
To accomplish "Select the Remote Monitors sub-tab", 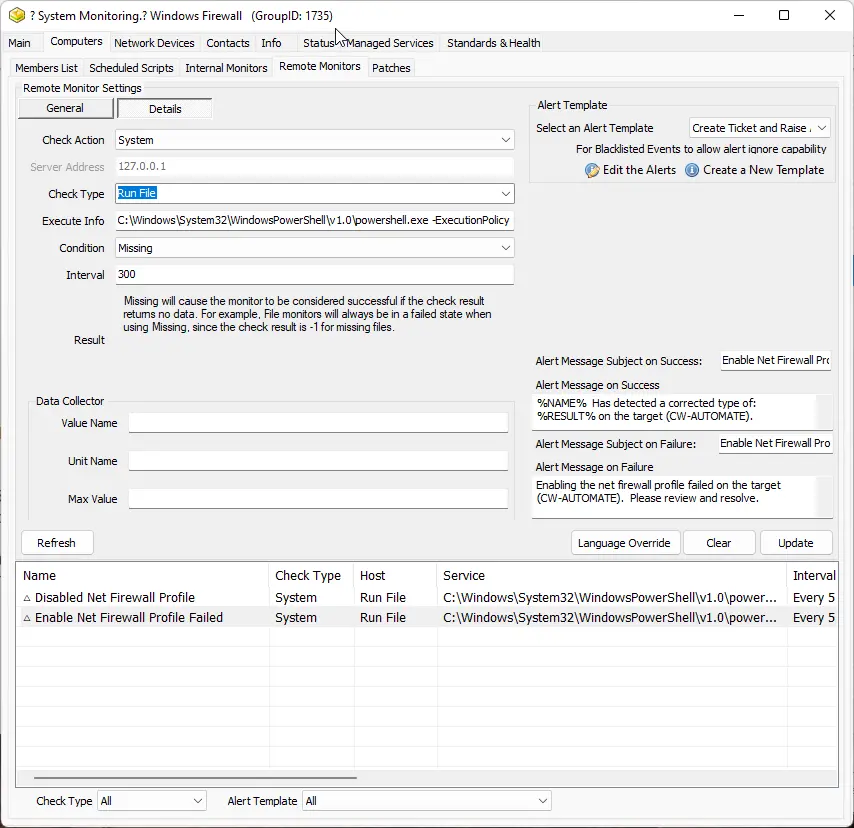I will [320, 66].
